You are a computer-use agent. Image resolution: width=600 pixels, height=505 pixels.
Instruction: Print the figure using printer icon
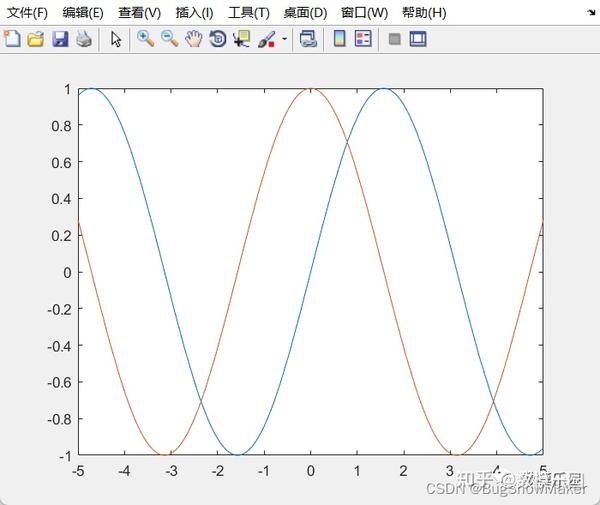click(x=84, y=39)
